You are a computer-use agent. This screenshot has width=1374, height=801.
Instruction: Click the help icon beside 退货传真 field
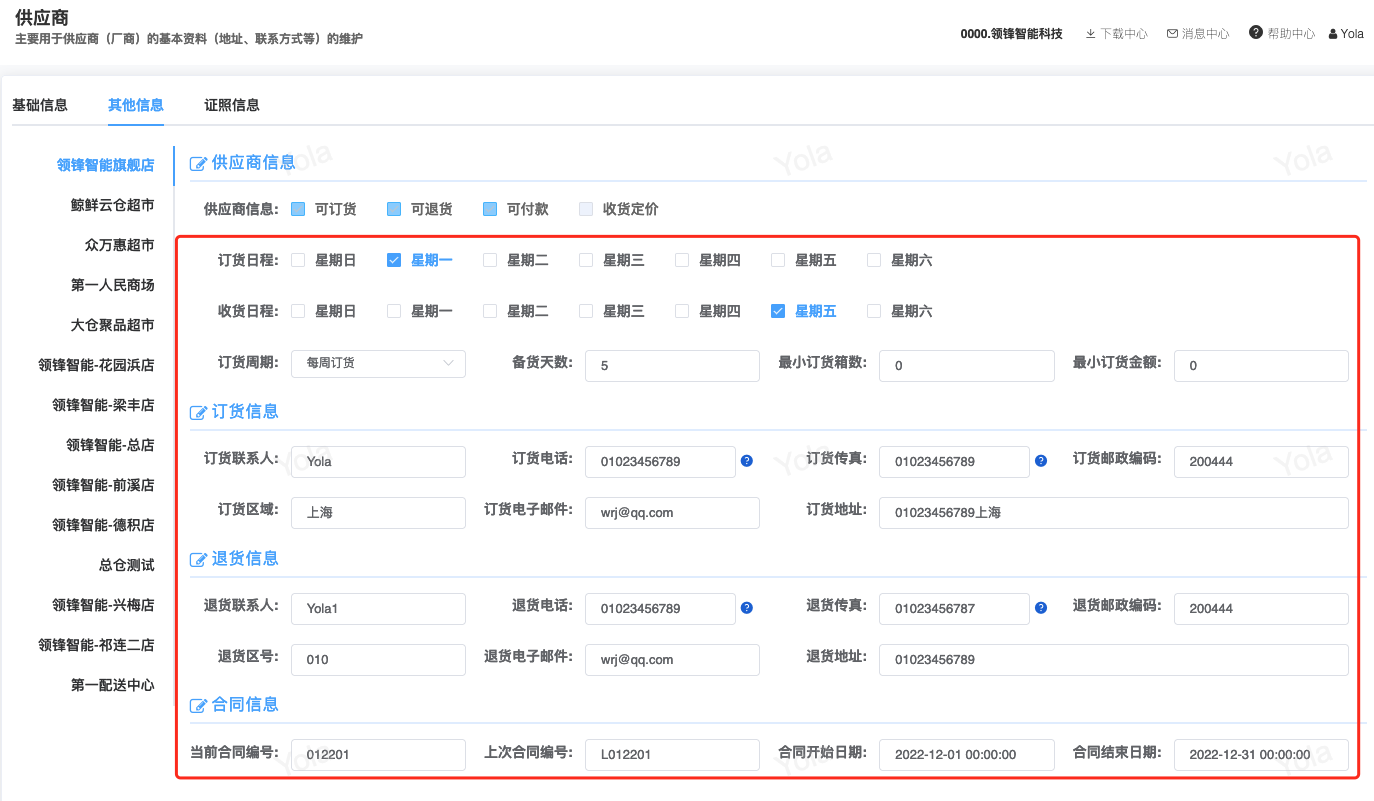pos(1040,608)
